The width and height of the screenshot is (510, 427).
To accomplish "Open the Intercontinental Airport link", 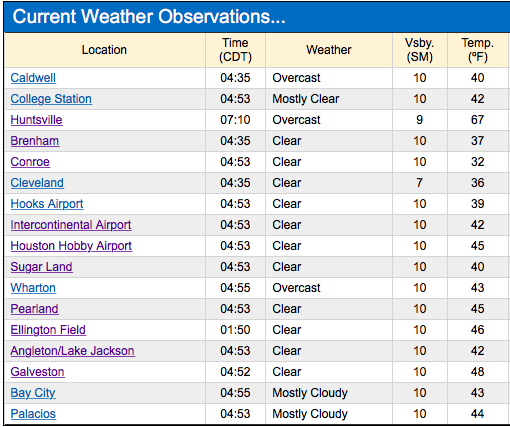I will (71, 225).
